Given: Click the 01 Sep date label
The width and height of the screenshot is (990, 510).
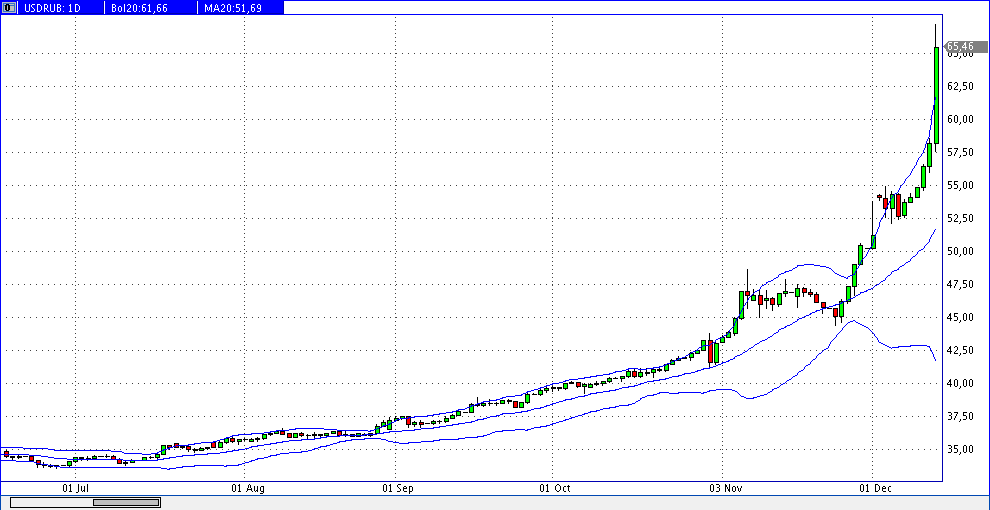Looking at the screenshot, I should 396,489.
